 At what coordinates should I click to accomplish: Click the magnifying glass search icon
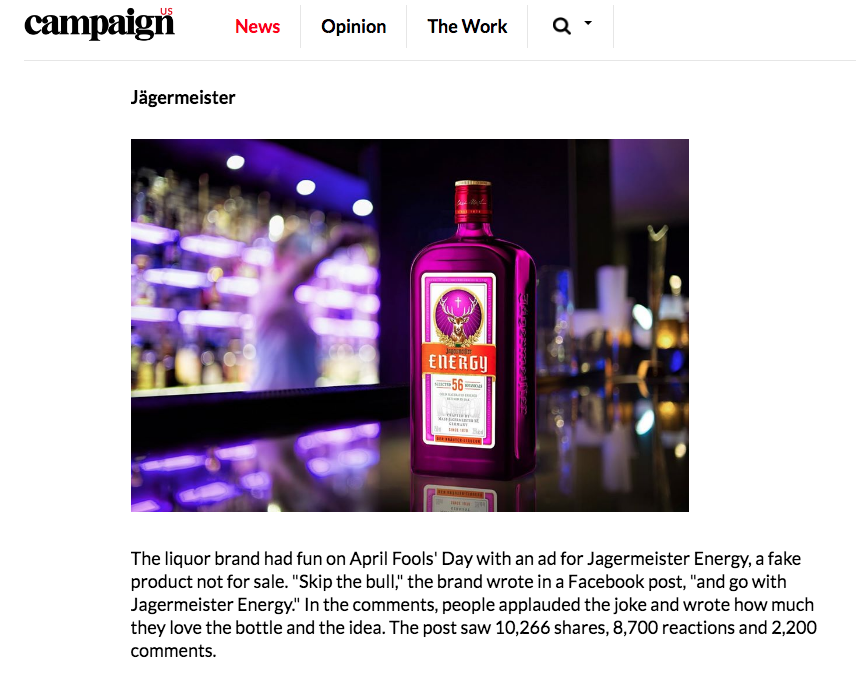[561, 26]
